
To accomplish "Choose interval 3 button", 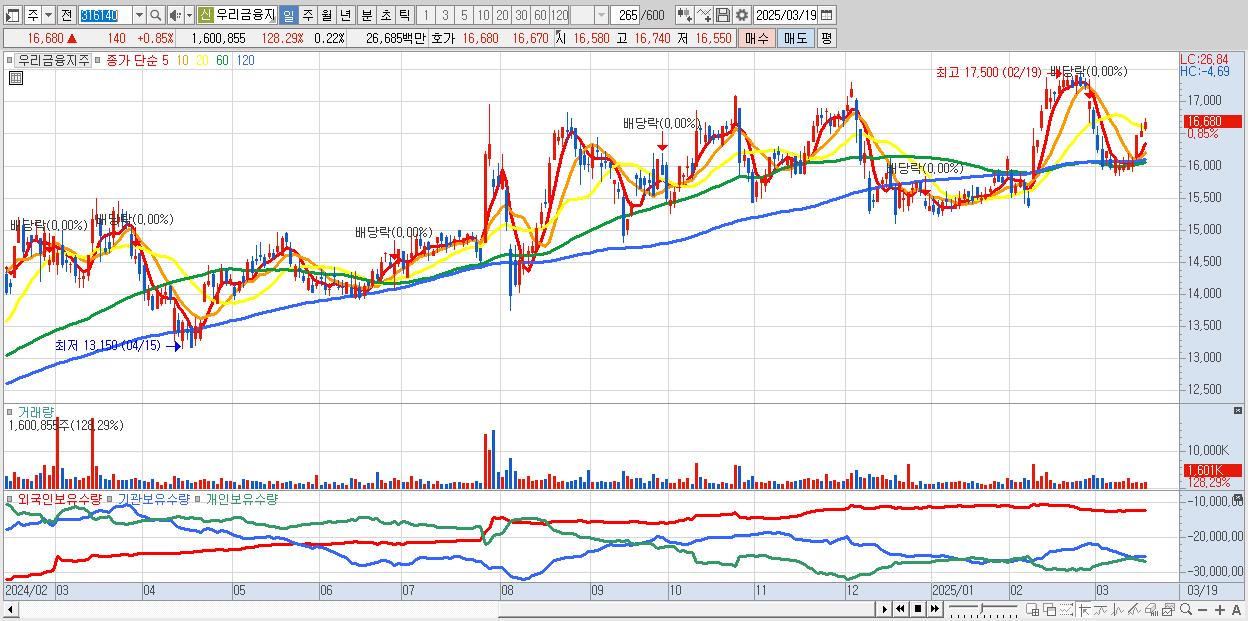I will click(x=445, y=15).
